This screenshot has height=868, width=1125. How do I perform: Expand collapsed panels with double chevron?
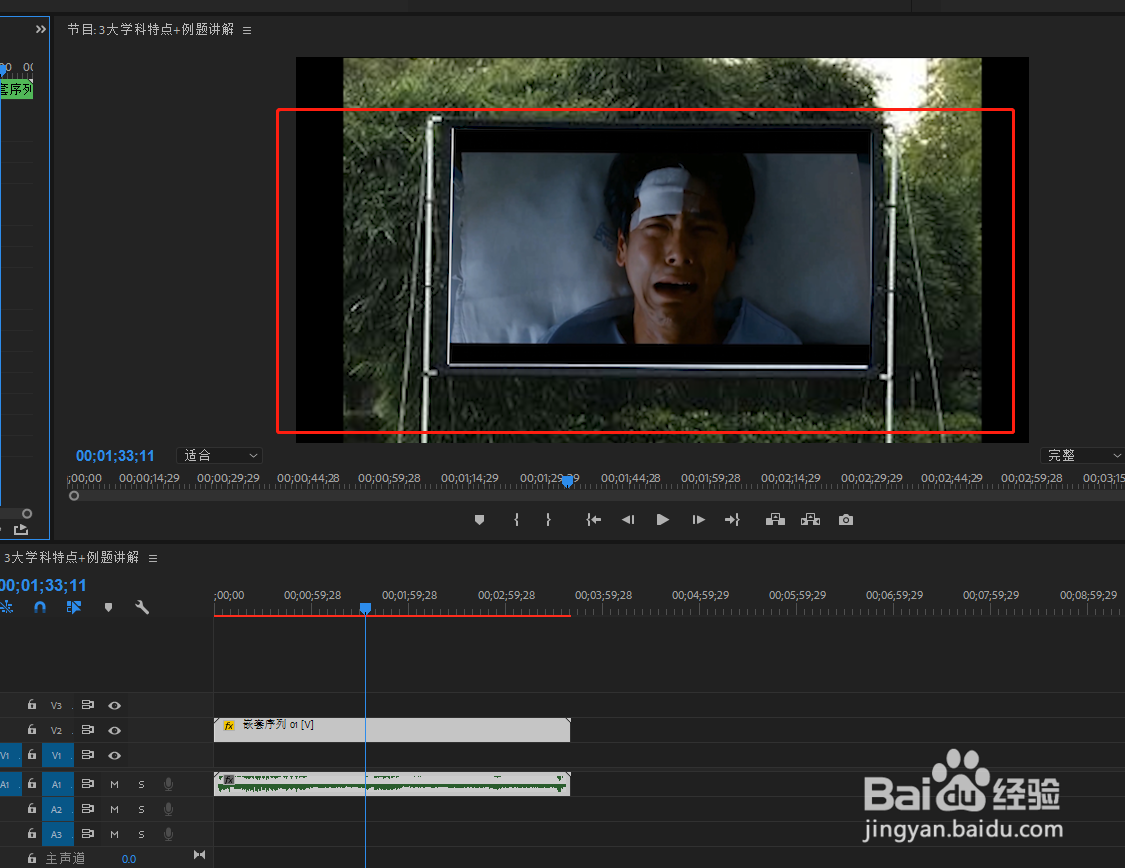[x=41, y=29]
